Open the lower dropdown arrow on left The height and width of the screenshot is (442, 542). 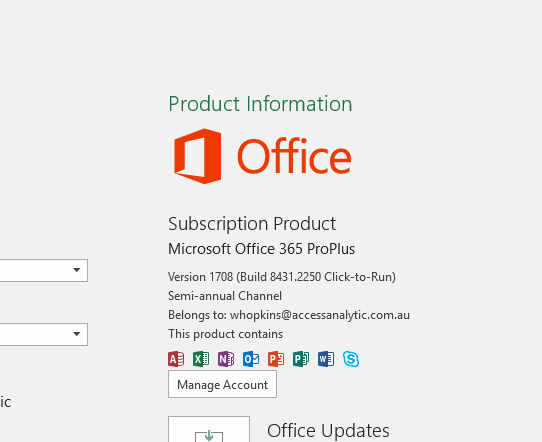(x=76, y=334)
